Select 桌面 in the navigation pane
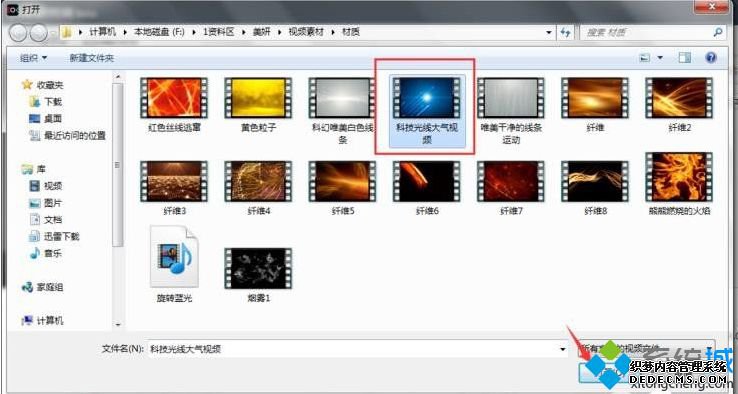The width and height of the screenshot is (738, 394). (x=46, y=119)
